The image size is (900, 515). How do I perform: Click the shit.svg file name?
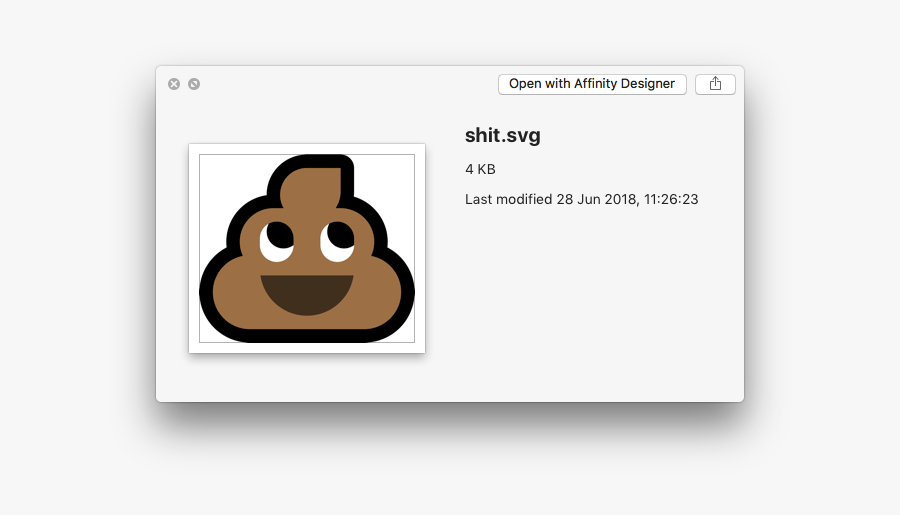[503, 135]
